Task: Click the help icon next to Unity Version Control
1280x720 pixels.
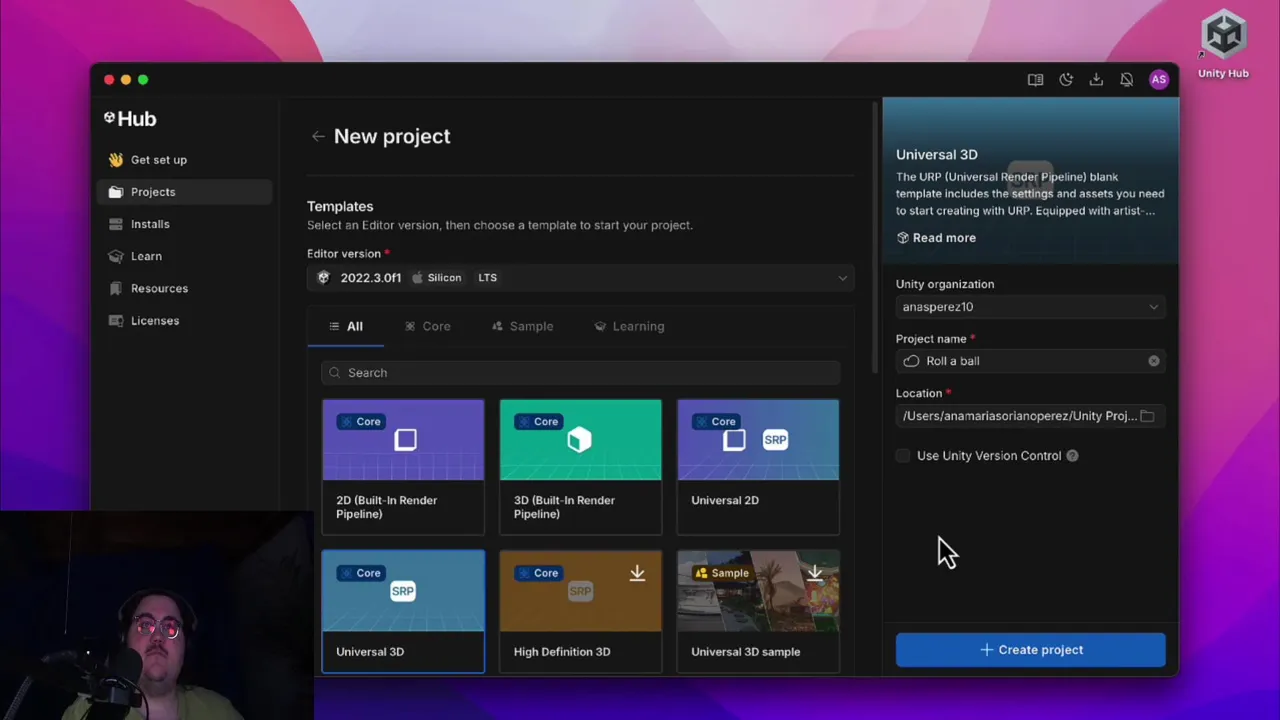Action: pyautogui.click(x=1072, y=456)
